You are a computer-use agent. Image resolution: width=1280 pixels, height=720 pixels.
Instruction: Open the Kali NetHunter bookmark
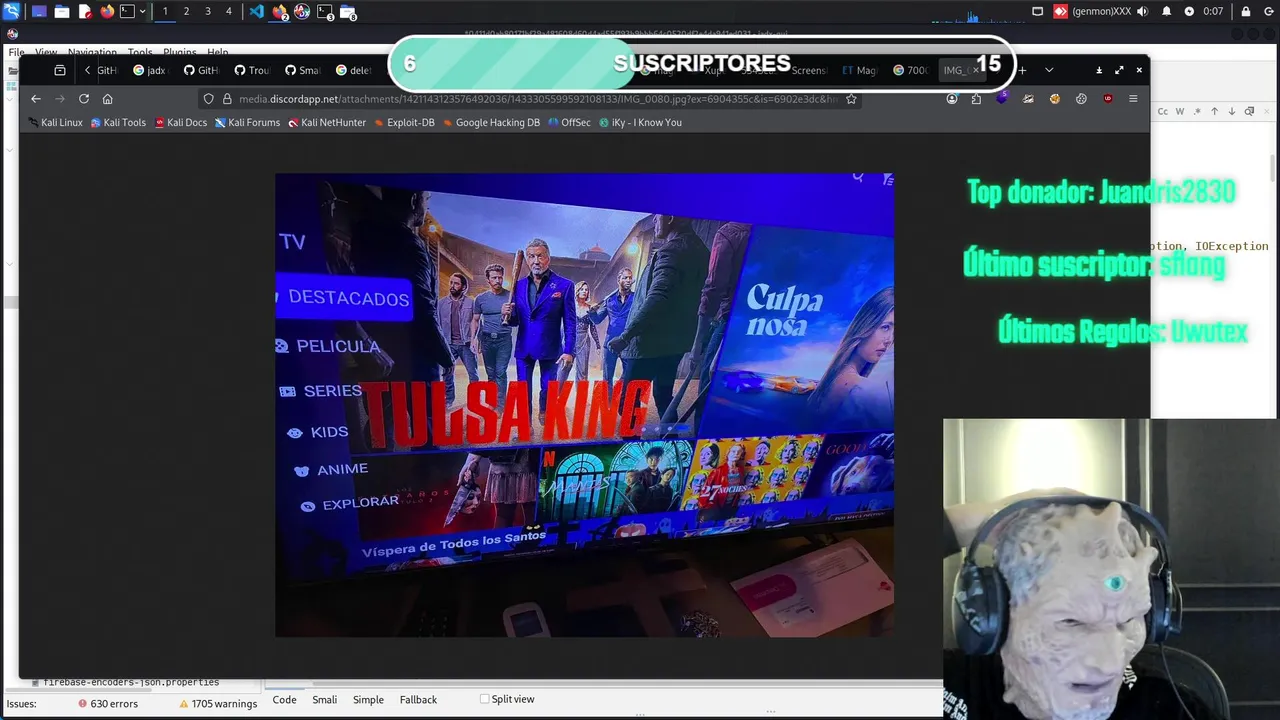point(327,122)
